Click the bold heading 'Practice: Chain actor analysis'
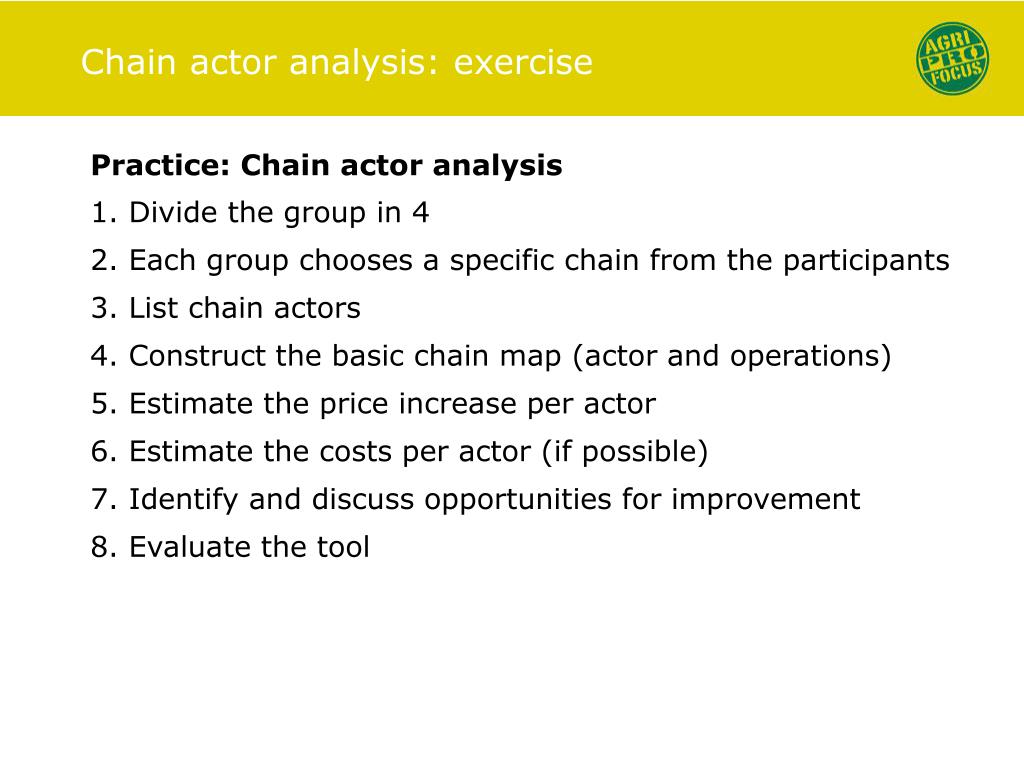 point(327,165)
